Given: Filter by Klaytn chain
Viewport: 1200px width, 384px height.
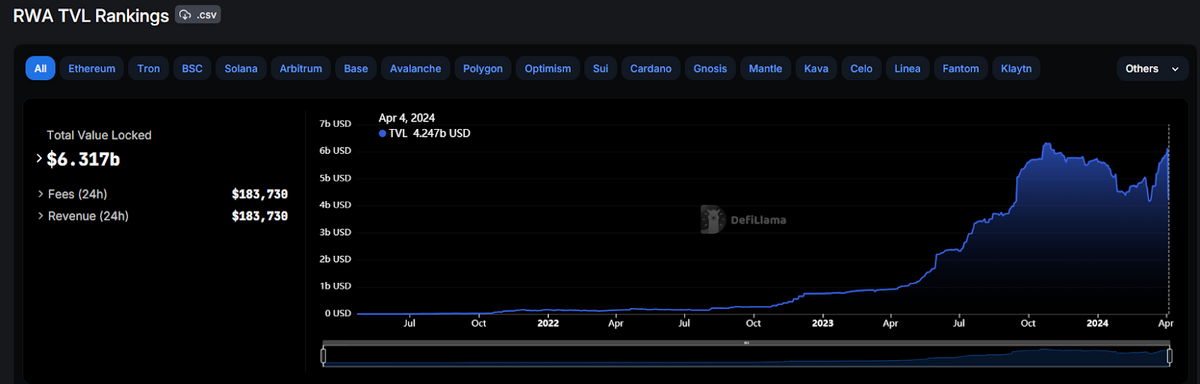Looking at the screenshot, I should pyautogui.click(x=1017, y=69).
